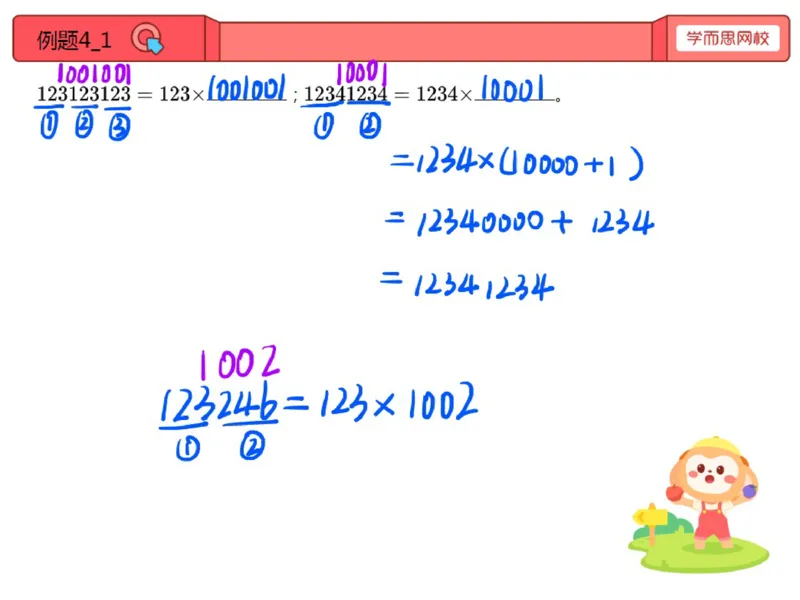This screenshot has width=800, height=600.
Task: Click the handwritten equation 123246=123×1002
Action: click(319, 404)
